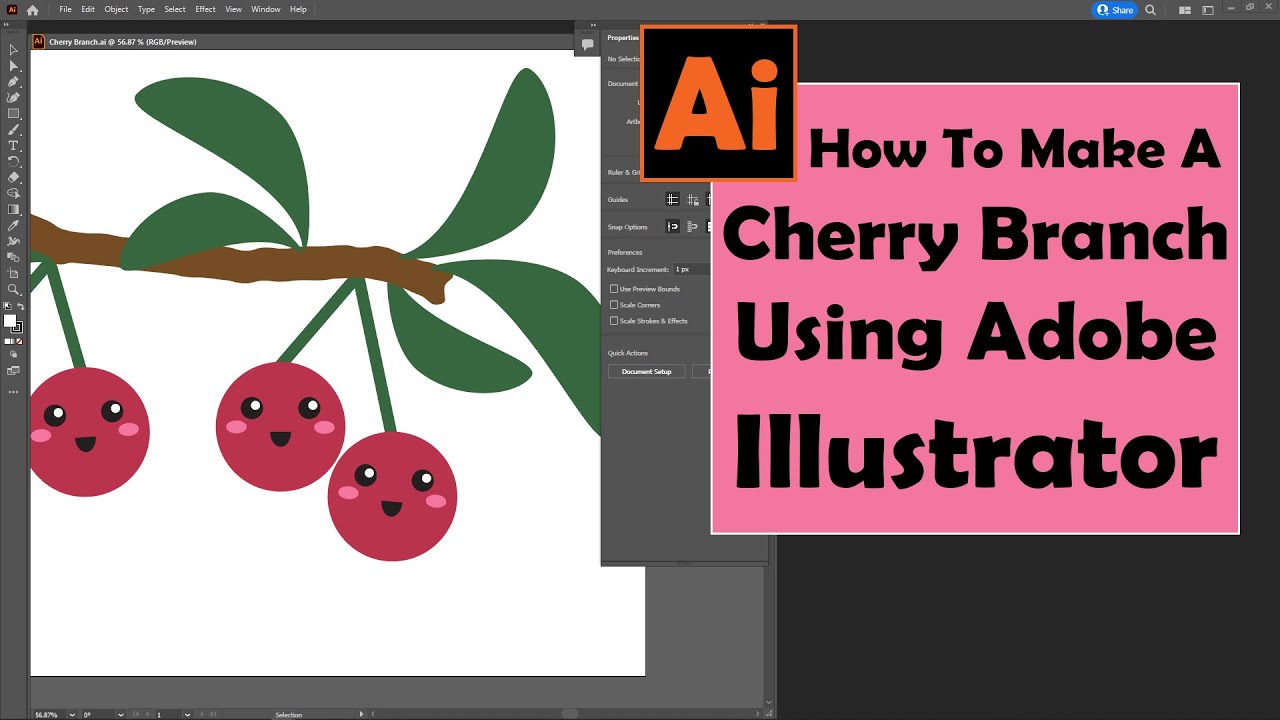Enable Use Preview Bounds checkbox
This screenshot has width=1280, height=720.
coord(614,289)
